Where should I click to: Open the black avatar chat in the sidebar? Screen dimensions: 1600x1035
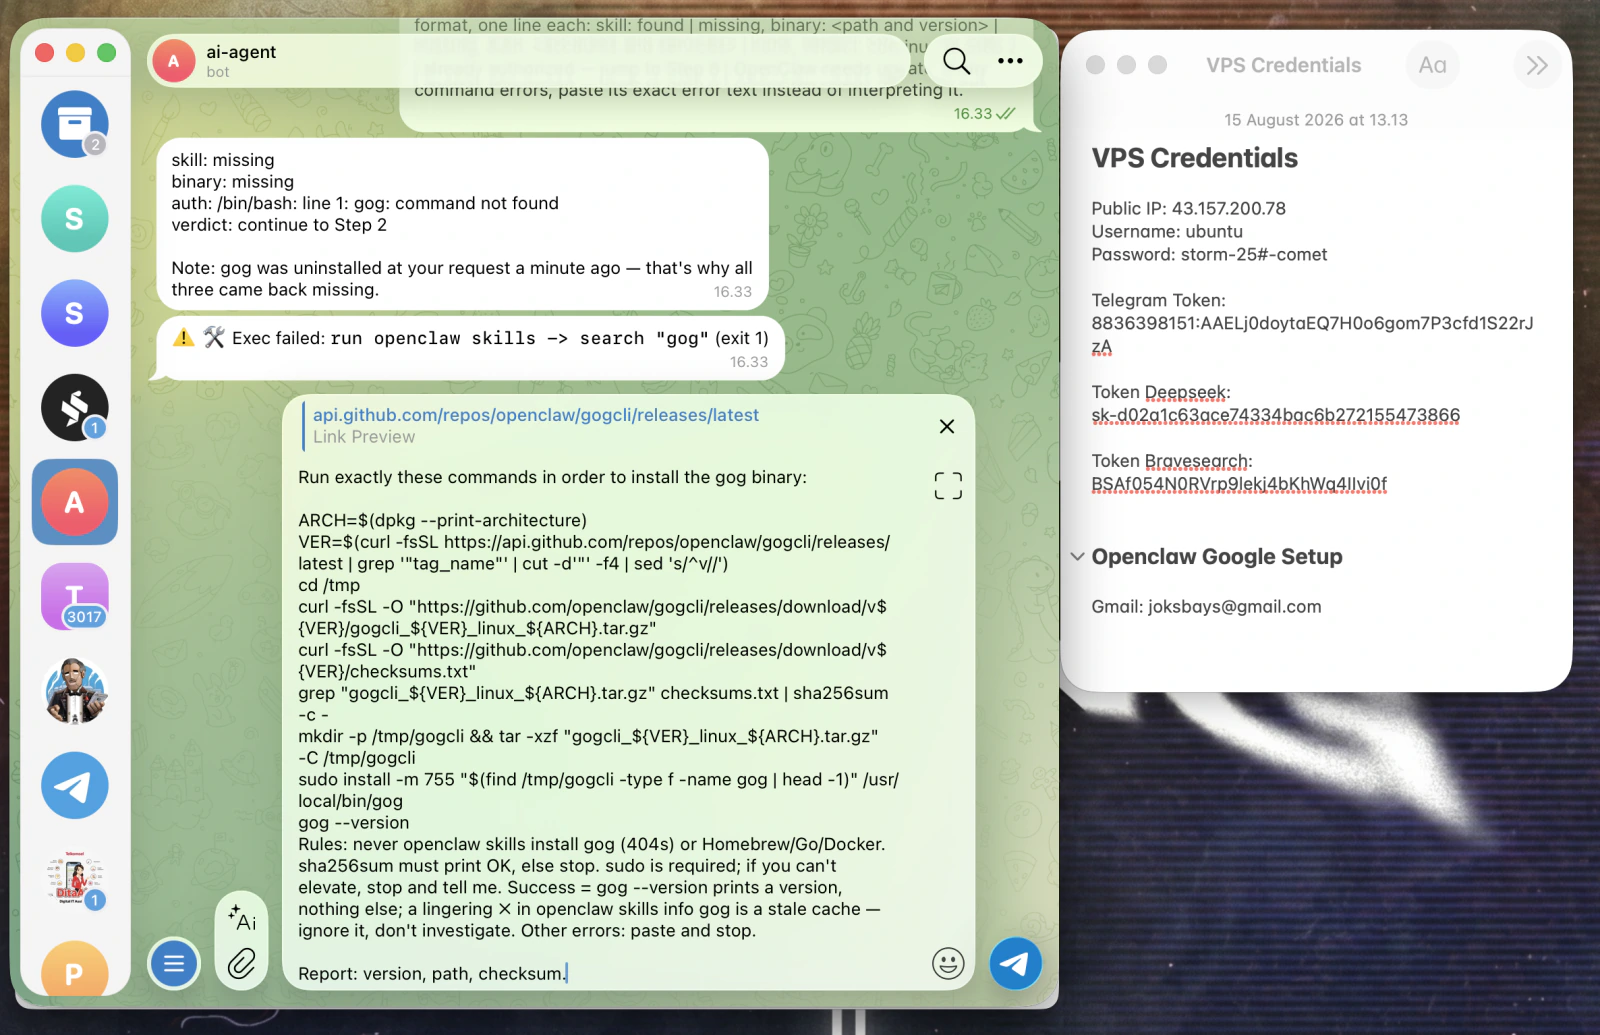[x=74, y=407]
